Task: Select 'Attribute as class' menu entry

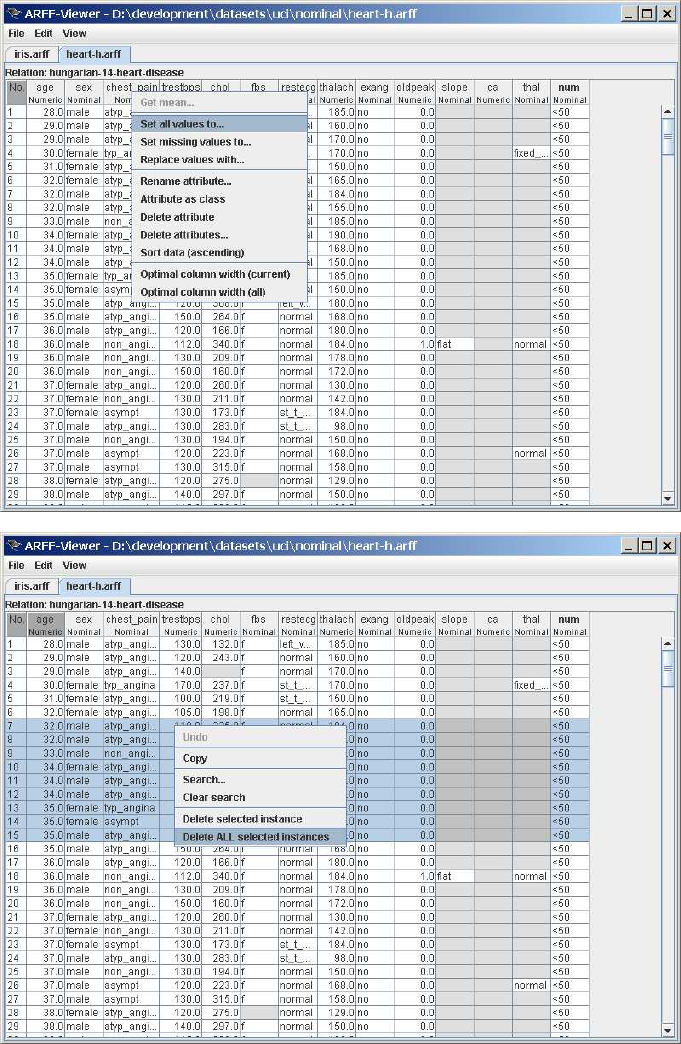Action: pos(219,199)
